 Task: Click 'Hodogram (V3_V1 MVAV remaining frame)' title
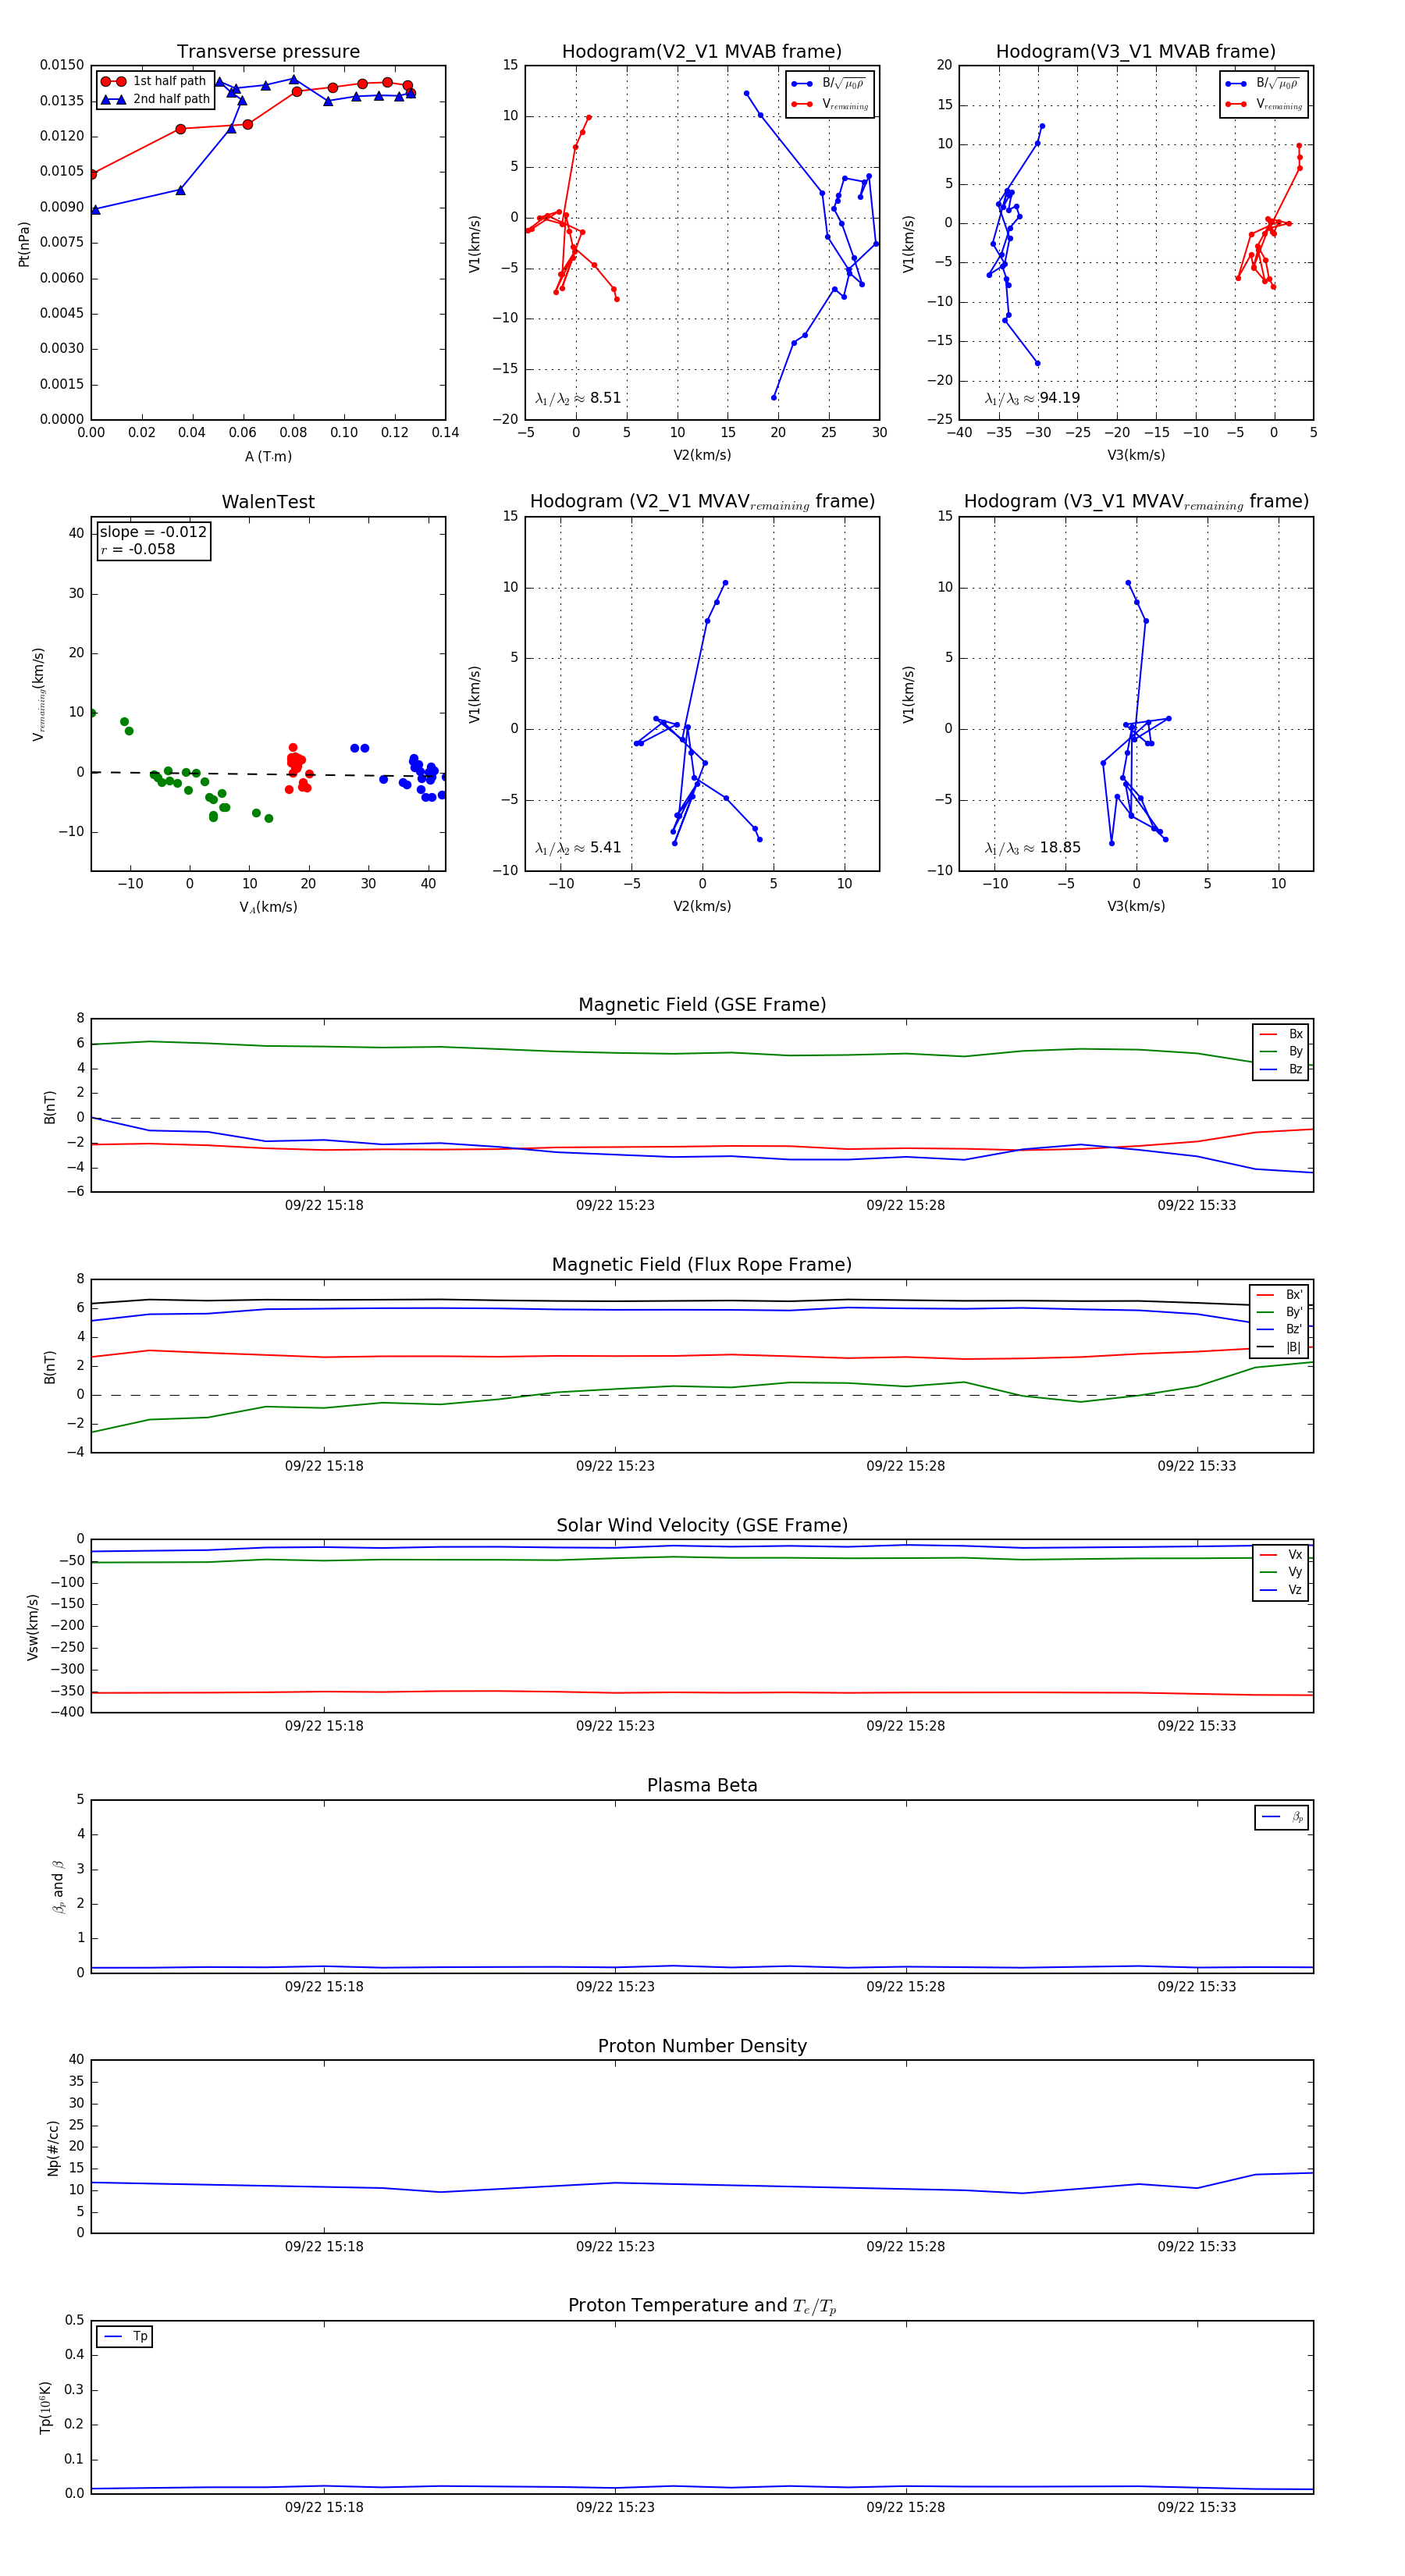1136,502
